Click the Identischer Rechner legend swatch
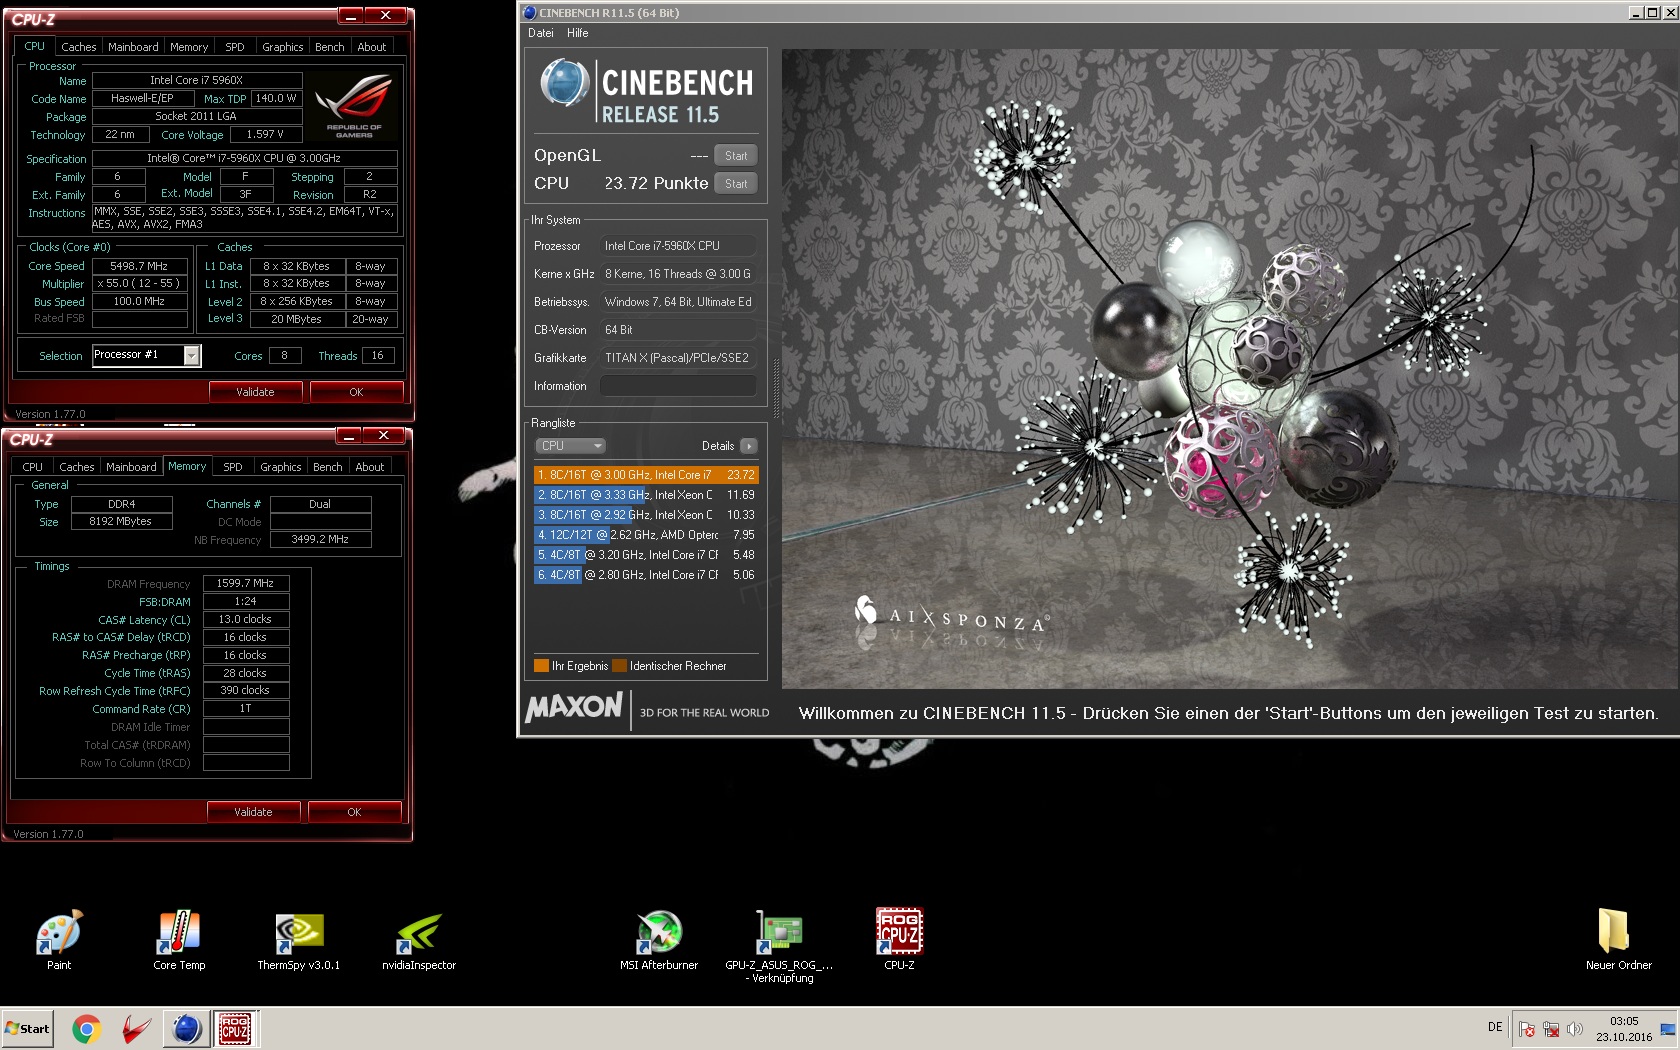Viewport: 1680px width, 1050px height. (620, 666)
